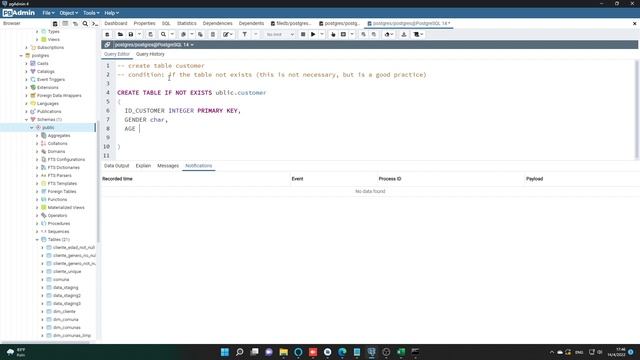640x360 pixels.
Task: Switch to the Statistics tab
Action: click(187, 24)
